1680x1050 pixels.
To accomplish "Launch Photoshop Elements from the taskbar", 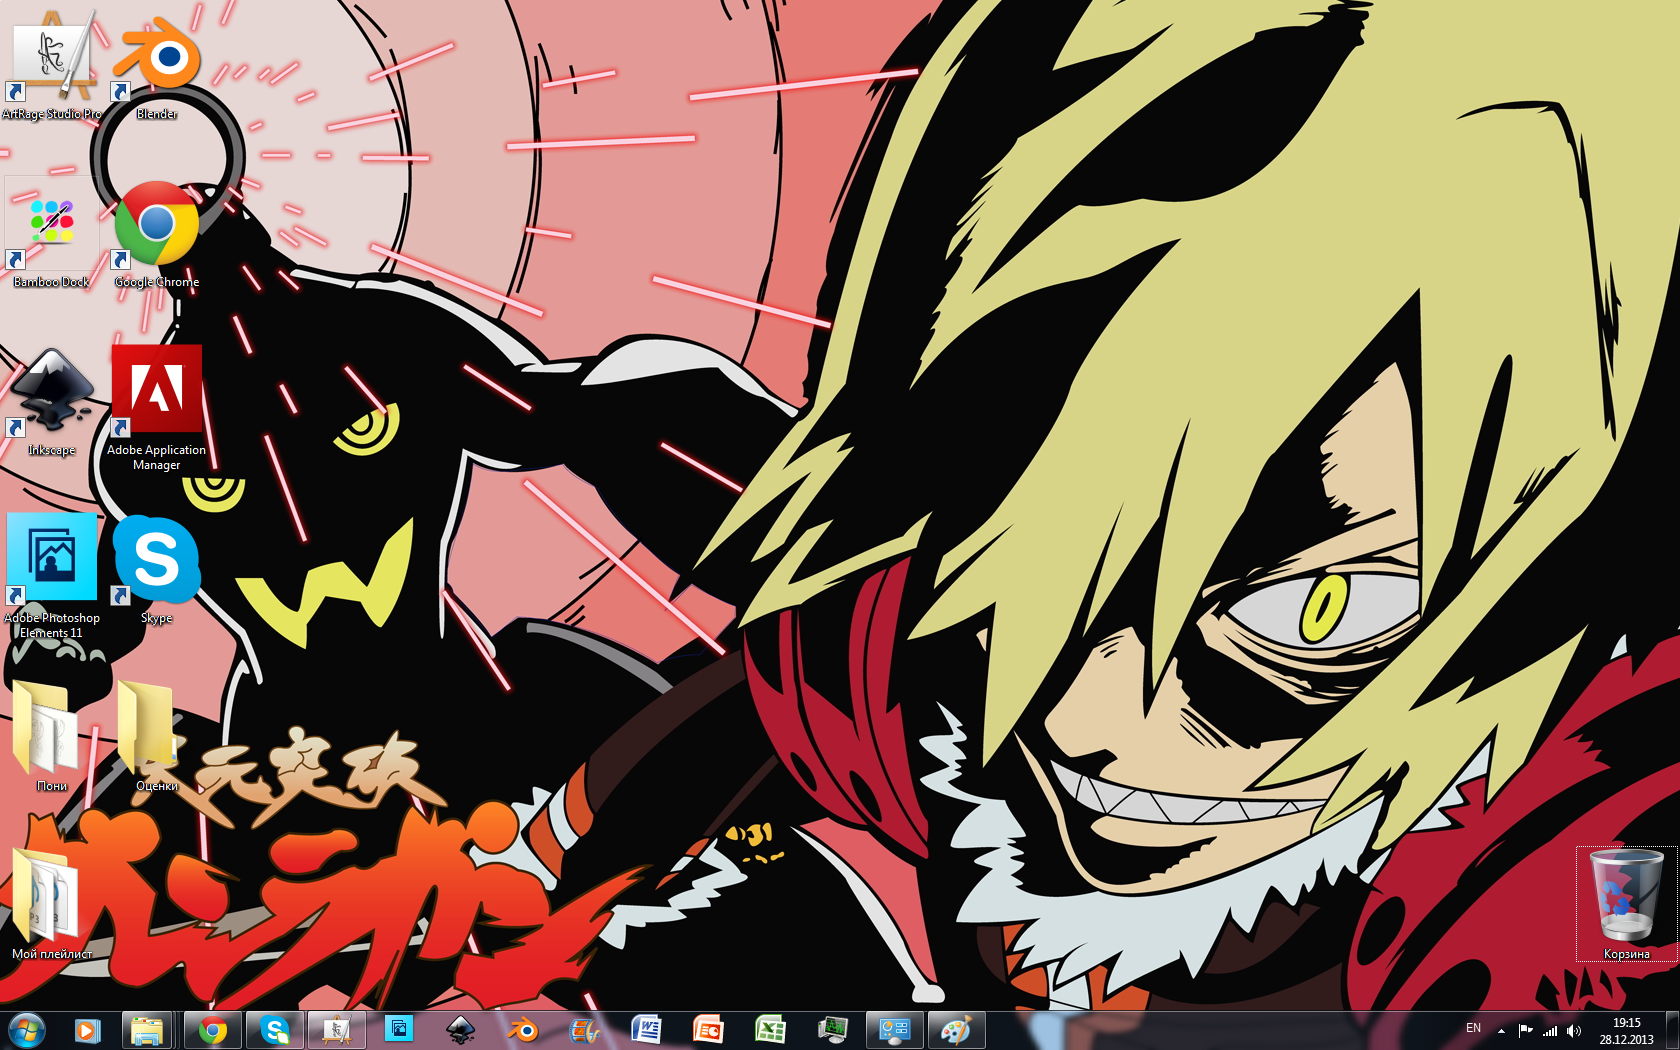I will coord(399,1030).
